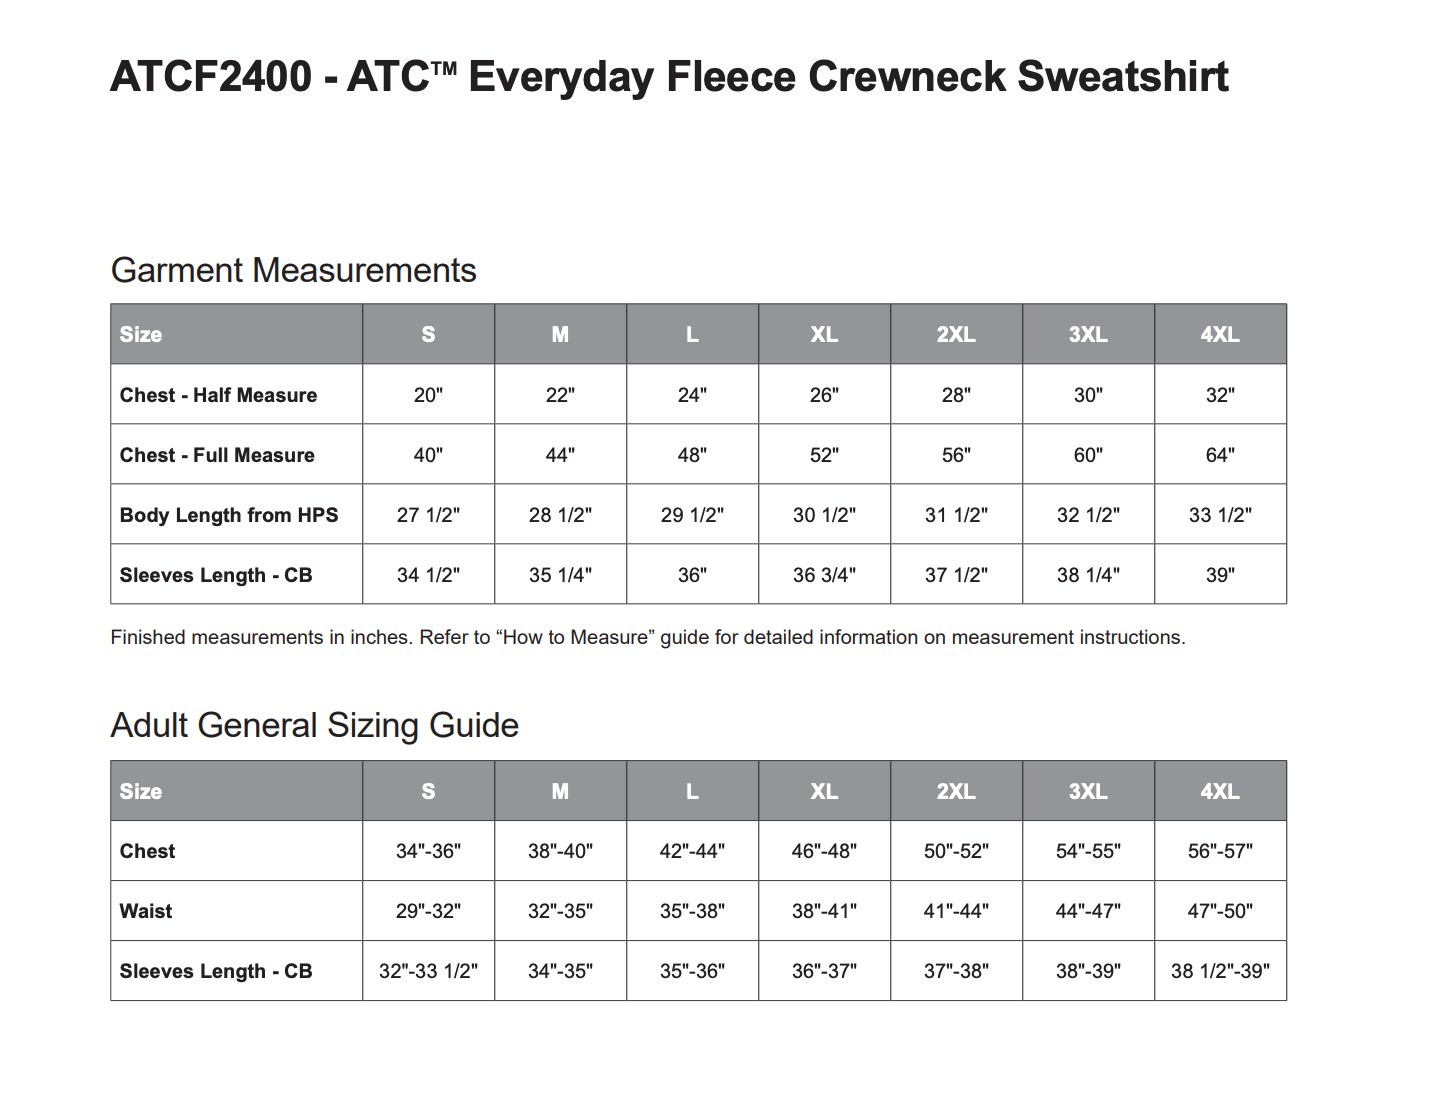Click the 38 1/2"-39" sleeve range cell
The image size is (1442, 1112).
click(x=1219, y=971)
